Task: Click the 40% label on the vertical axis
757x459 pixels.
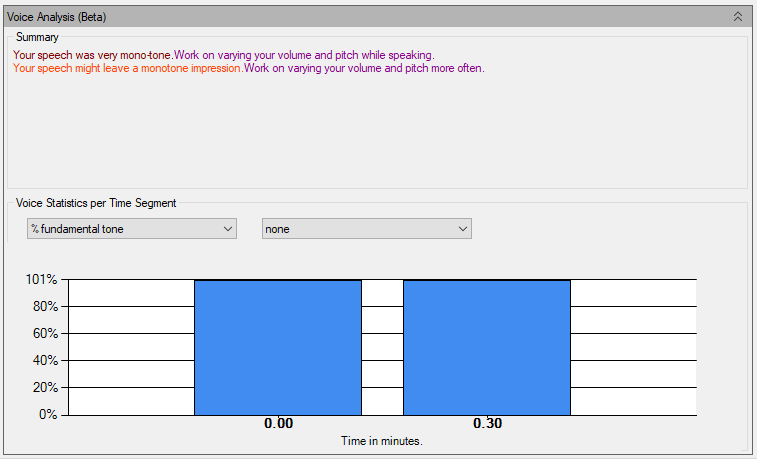Action: click(x=43, y=361)
